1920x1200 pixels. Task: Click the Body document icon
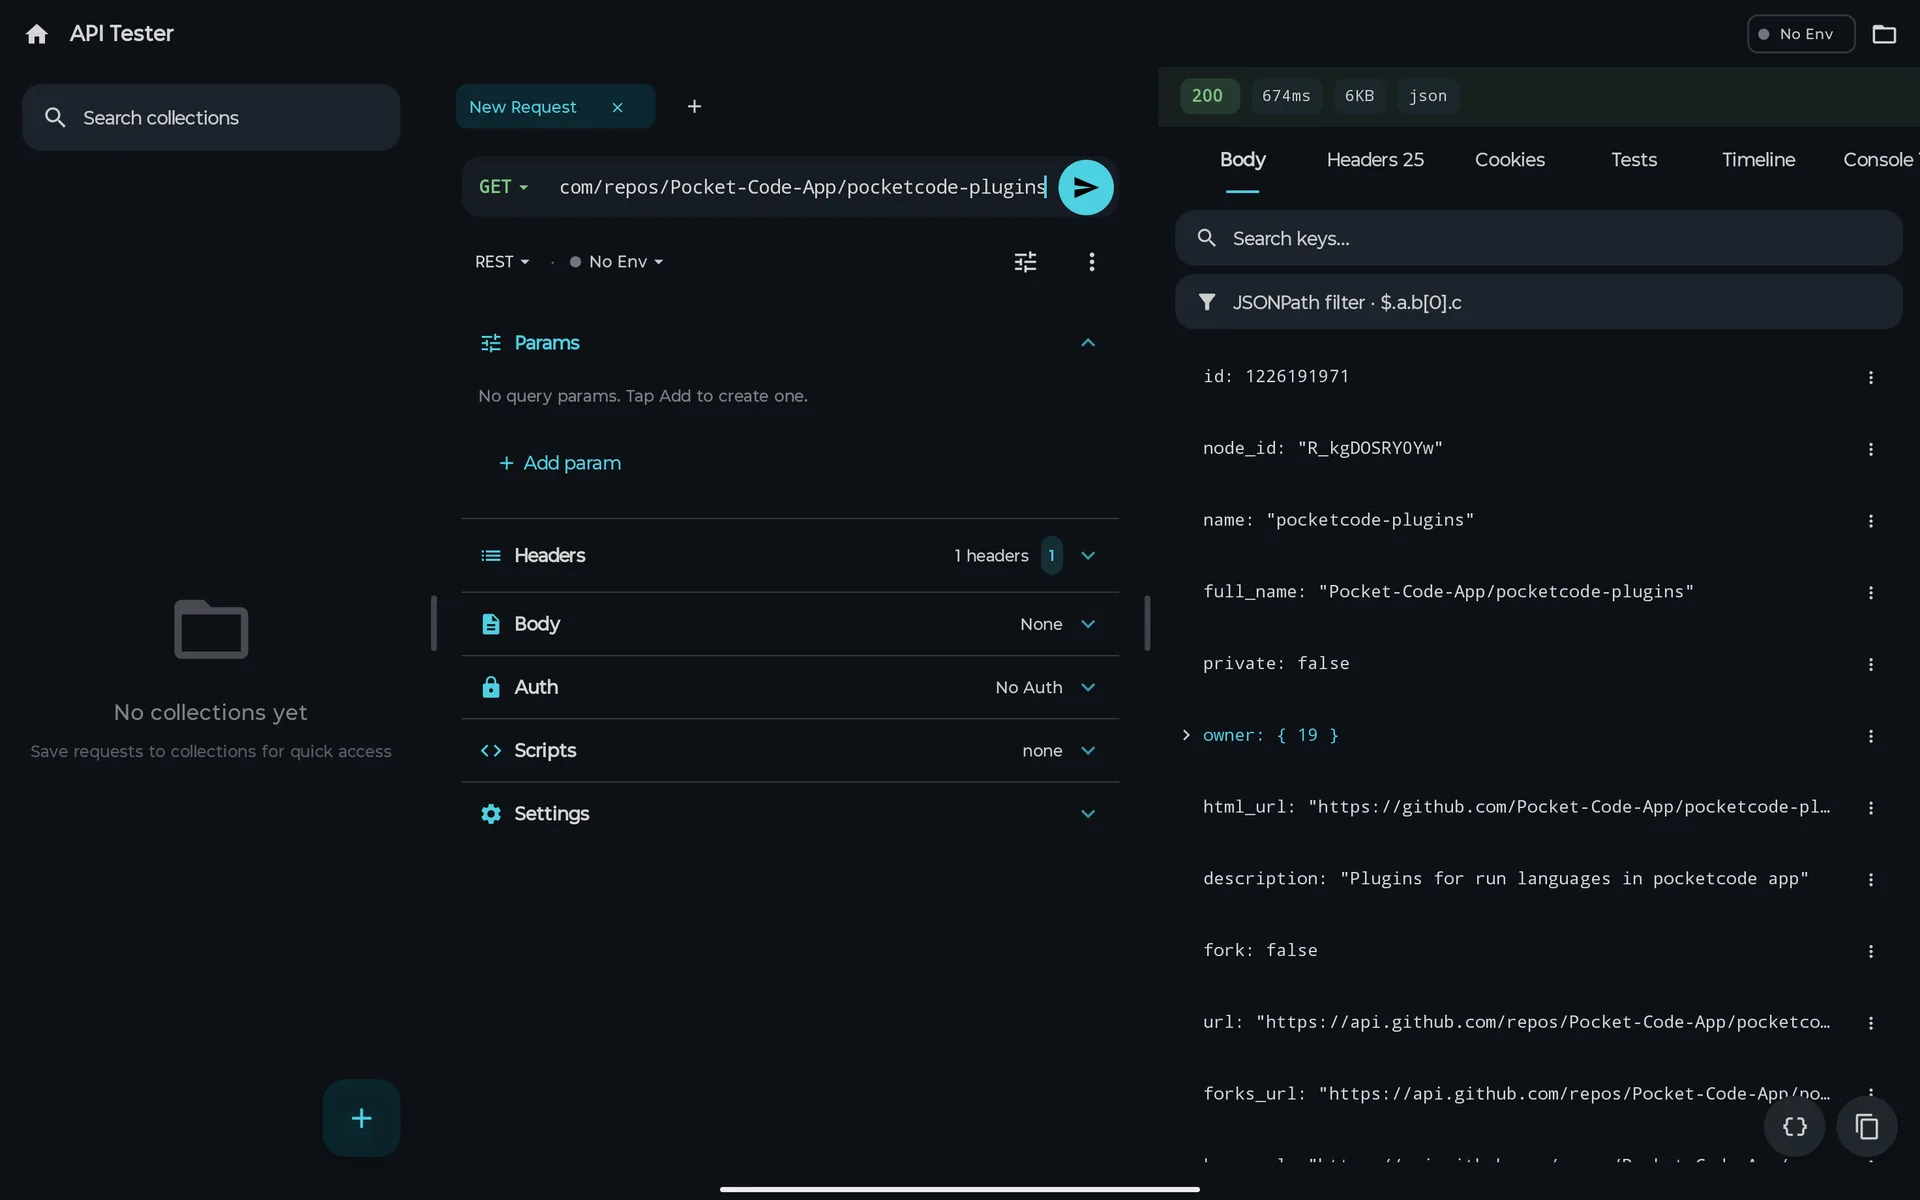pos(490,624)
